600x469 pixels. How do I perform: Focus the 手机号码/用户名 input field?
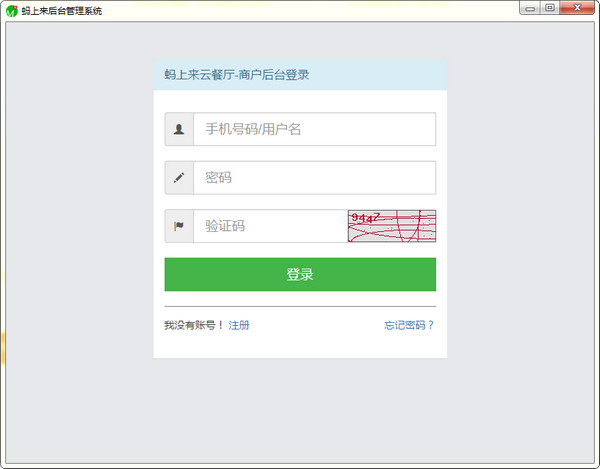click(314, 129)
